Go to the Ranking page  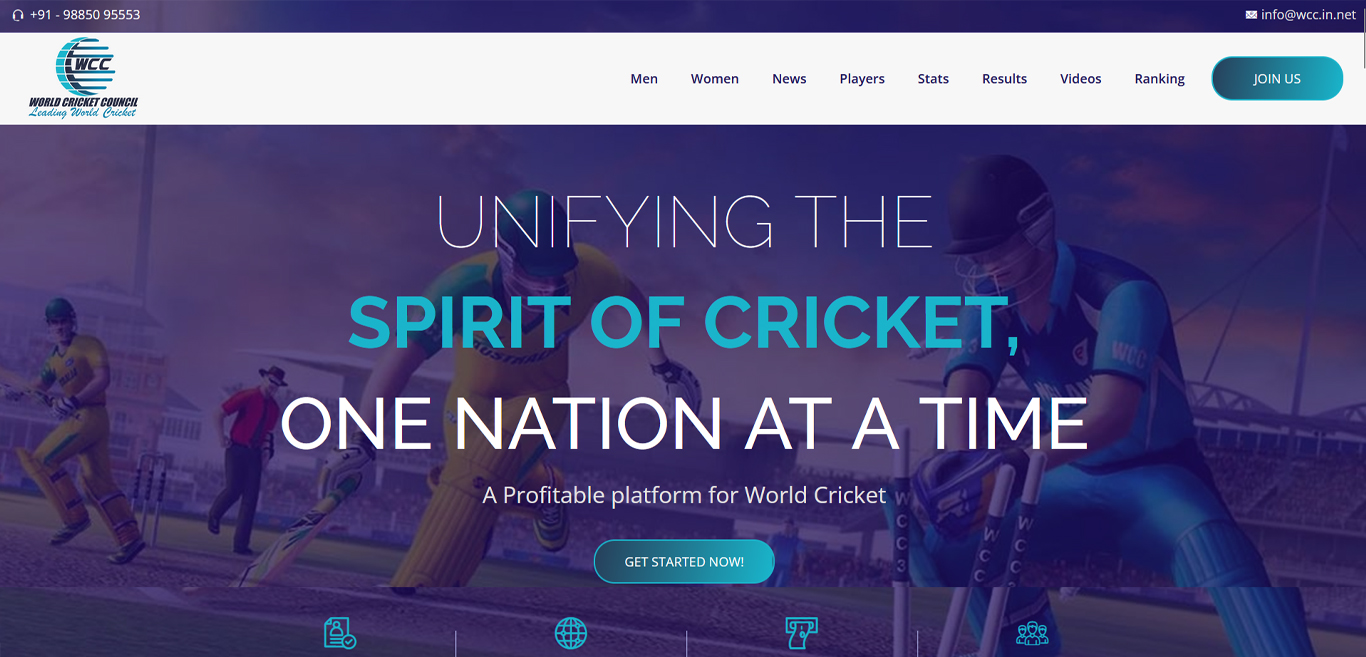[x=1160, y=79]
